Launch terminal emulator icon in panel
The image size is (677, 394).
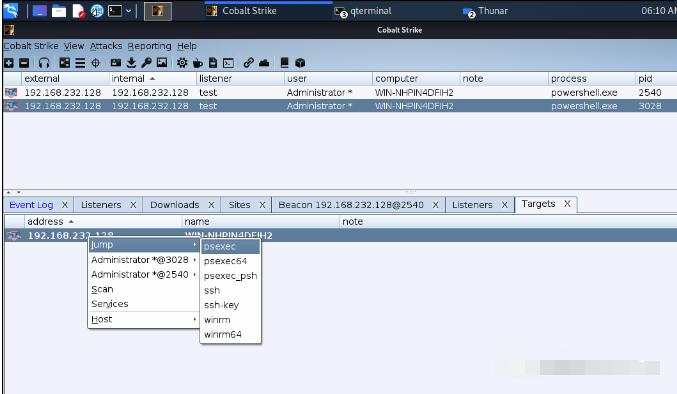point(115,11)
